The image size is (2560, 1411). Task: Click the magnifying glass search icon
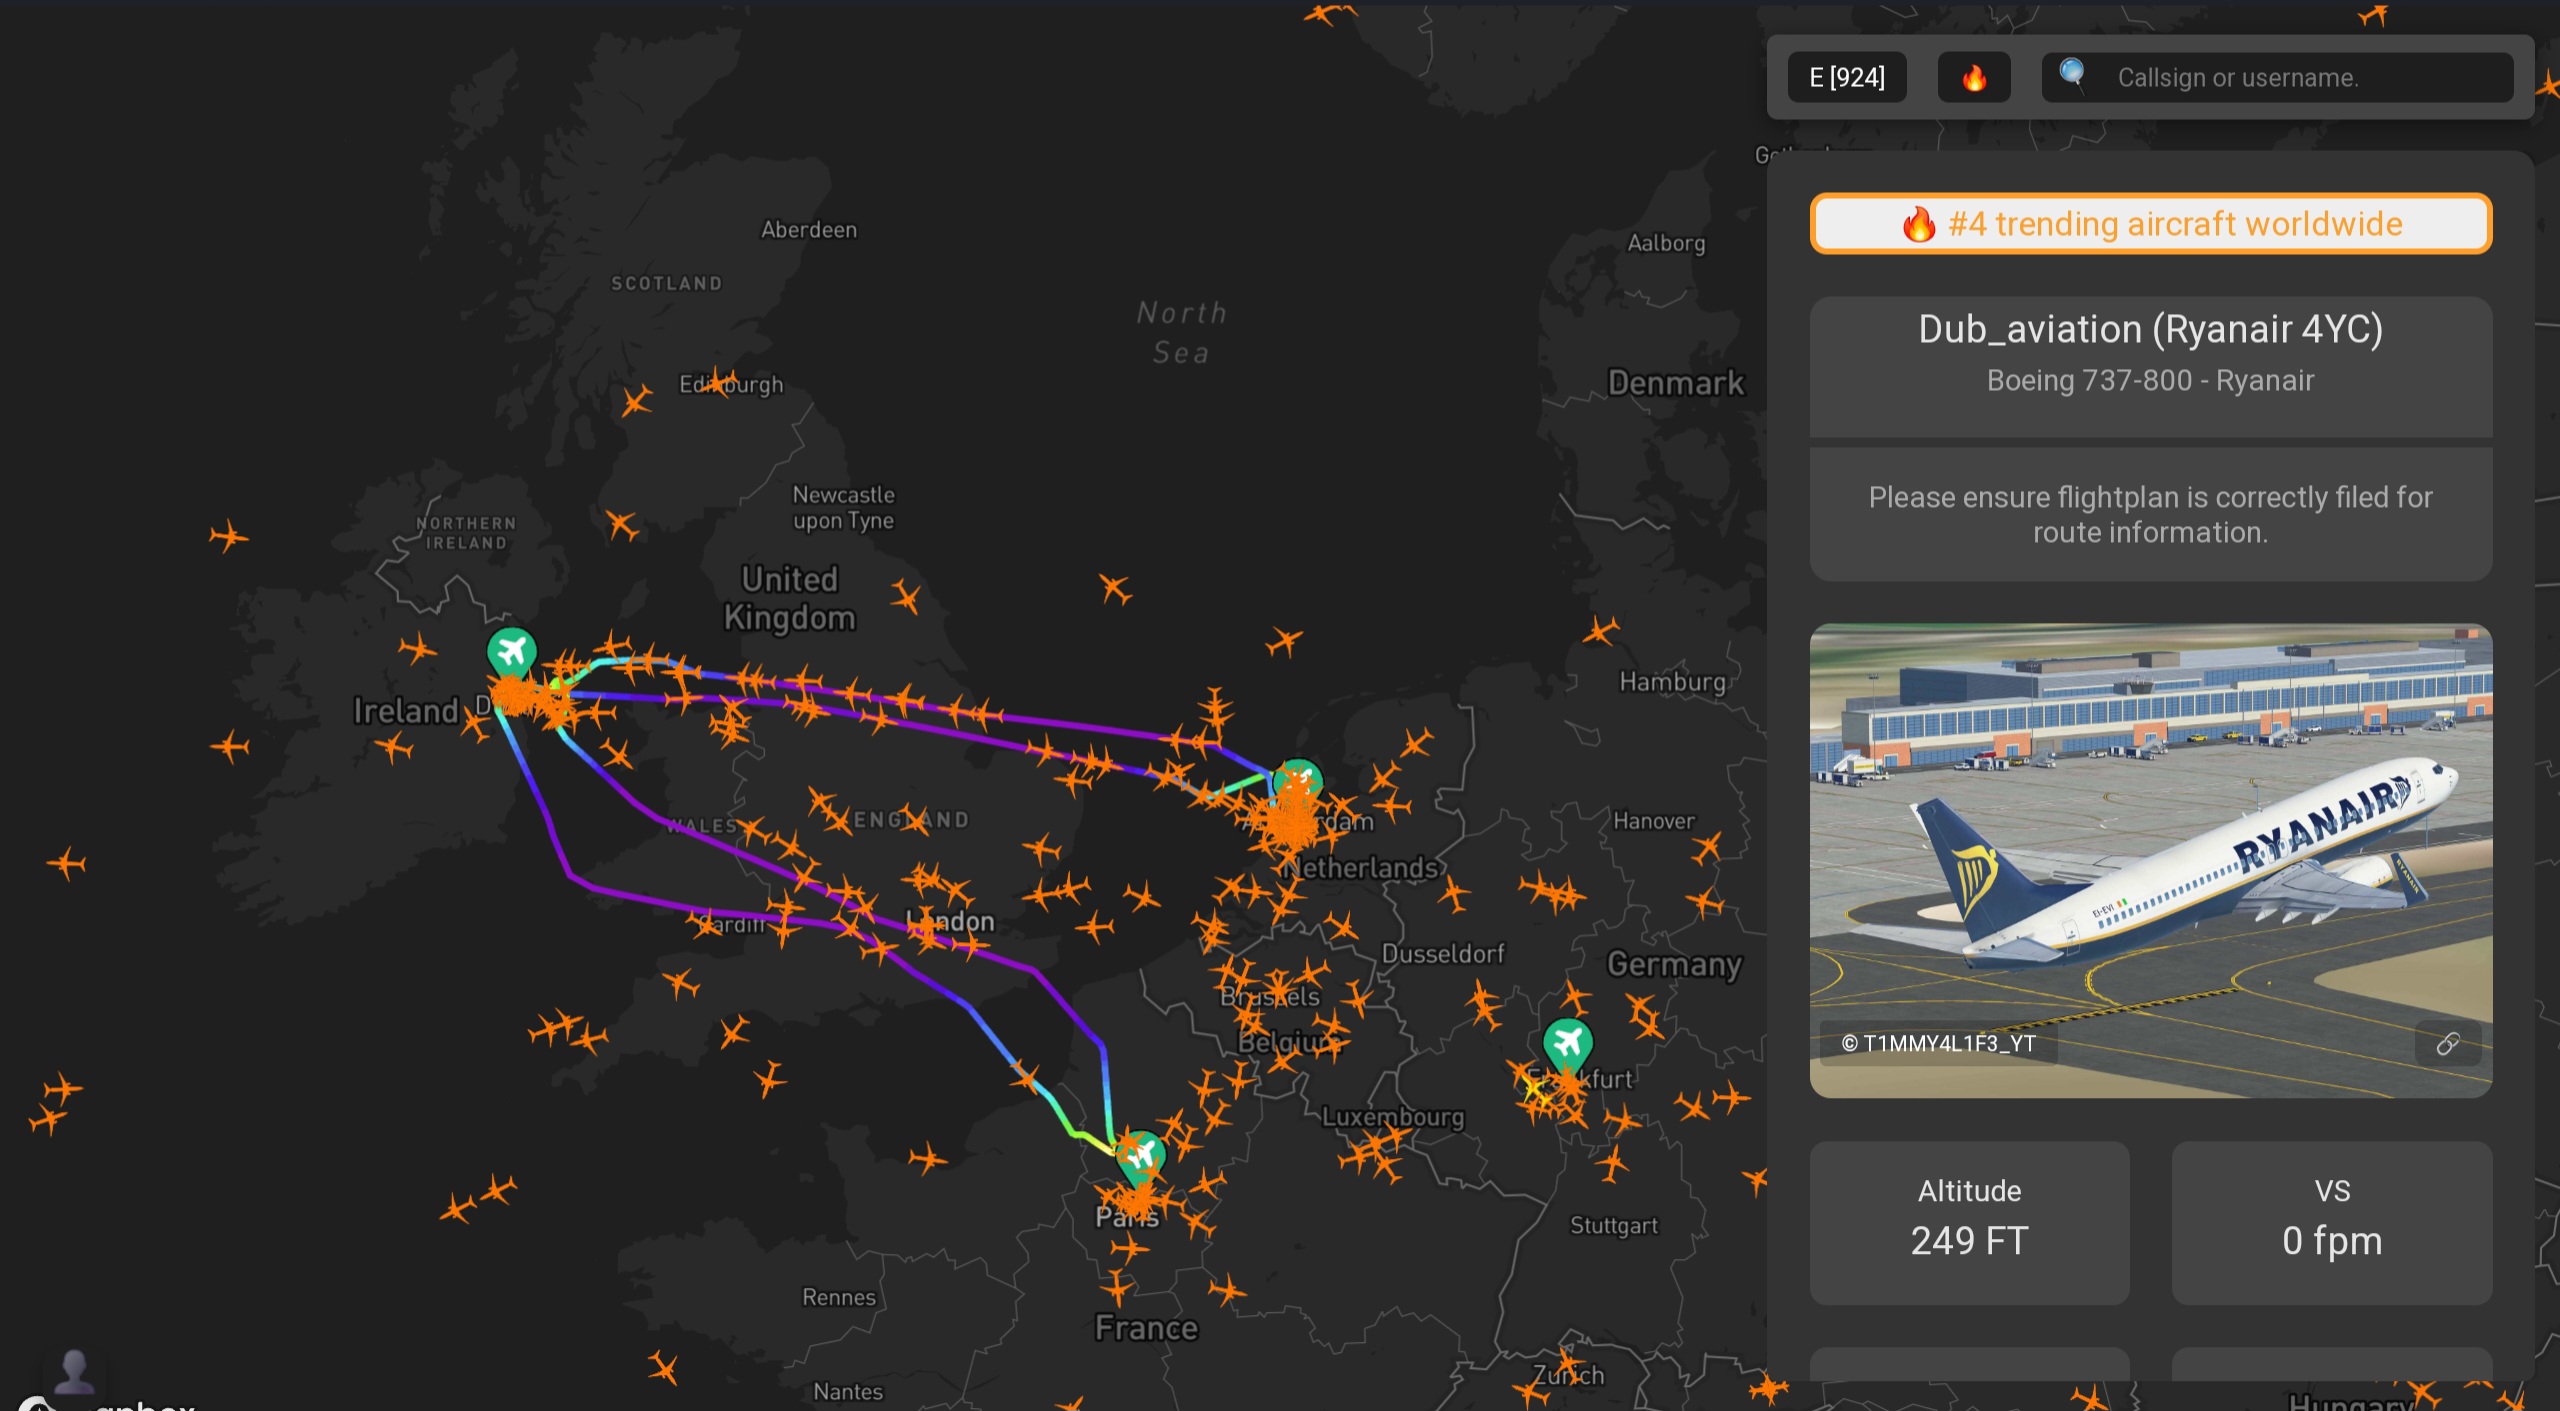2072,74
